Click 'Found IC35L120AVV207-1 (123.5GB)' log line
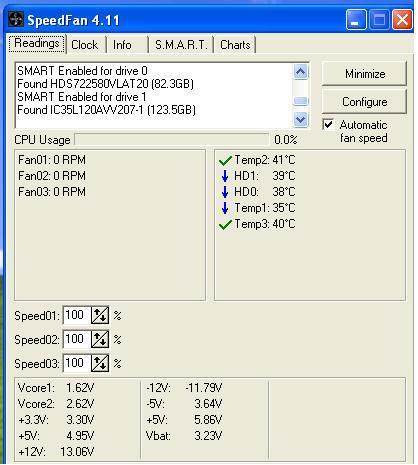The height and width of the screenshot is (465, 418). [x=106, y=110]
